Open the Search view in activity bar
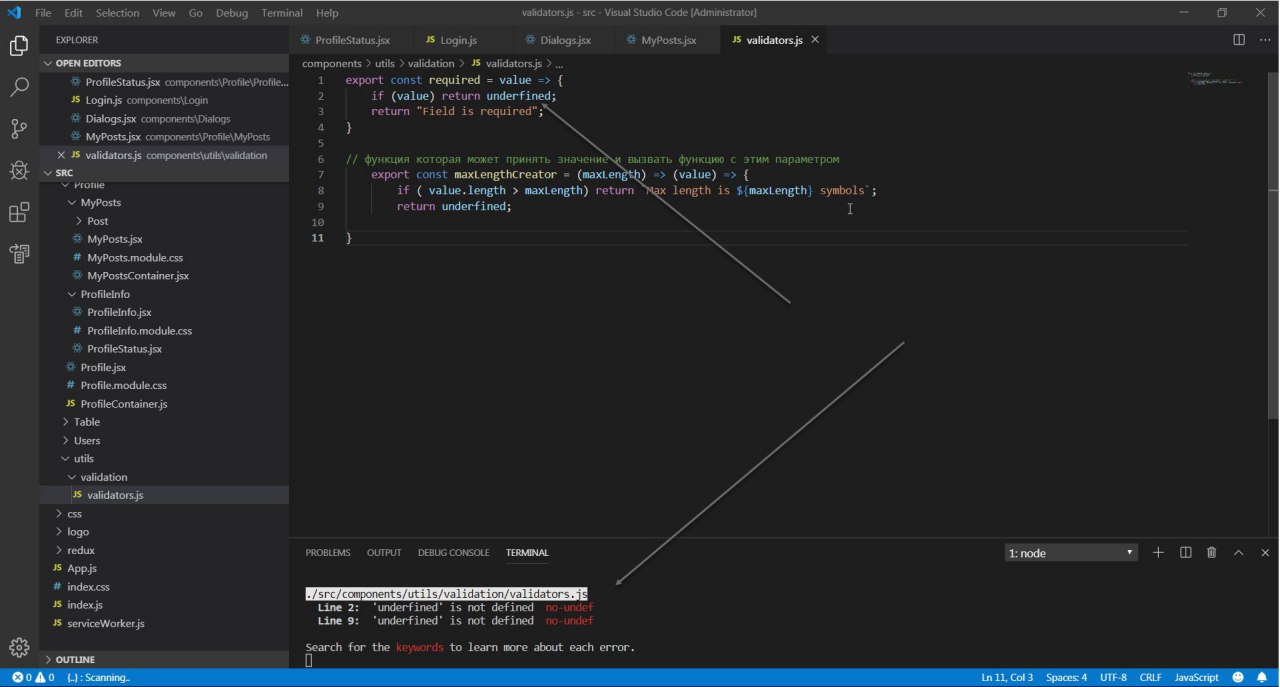 pyautogui.click(x=19, y=87)
